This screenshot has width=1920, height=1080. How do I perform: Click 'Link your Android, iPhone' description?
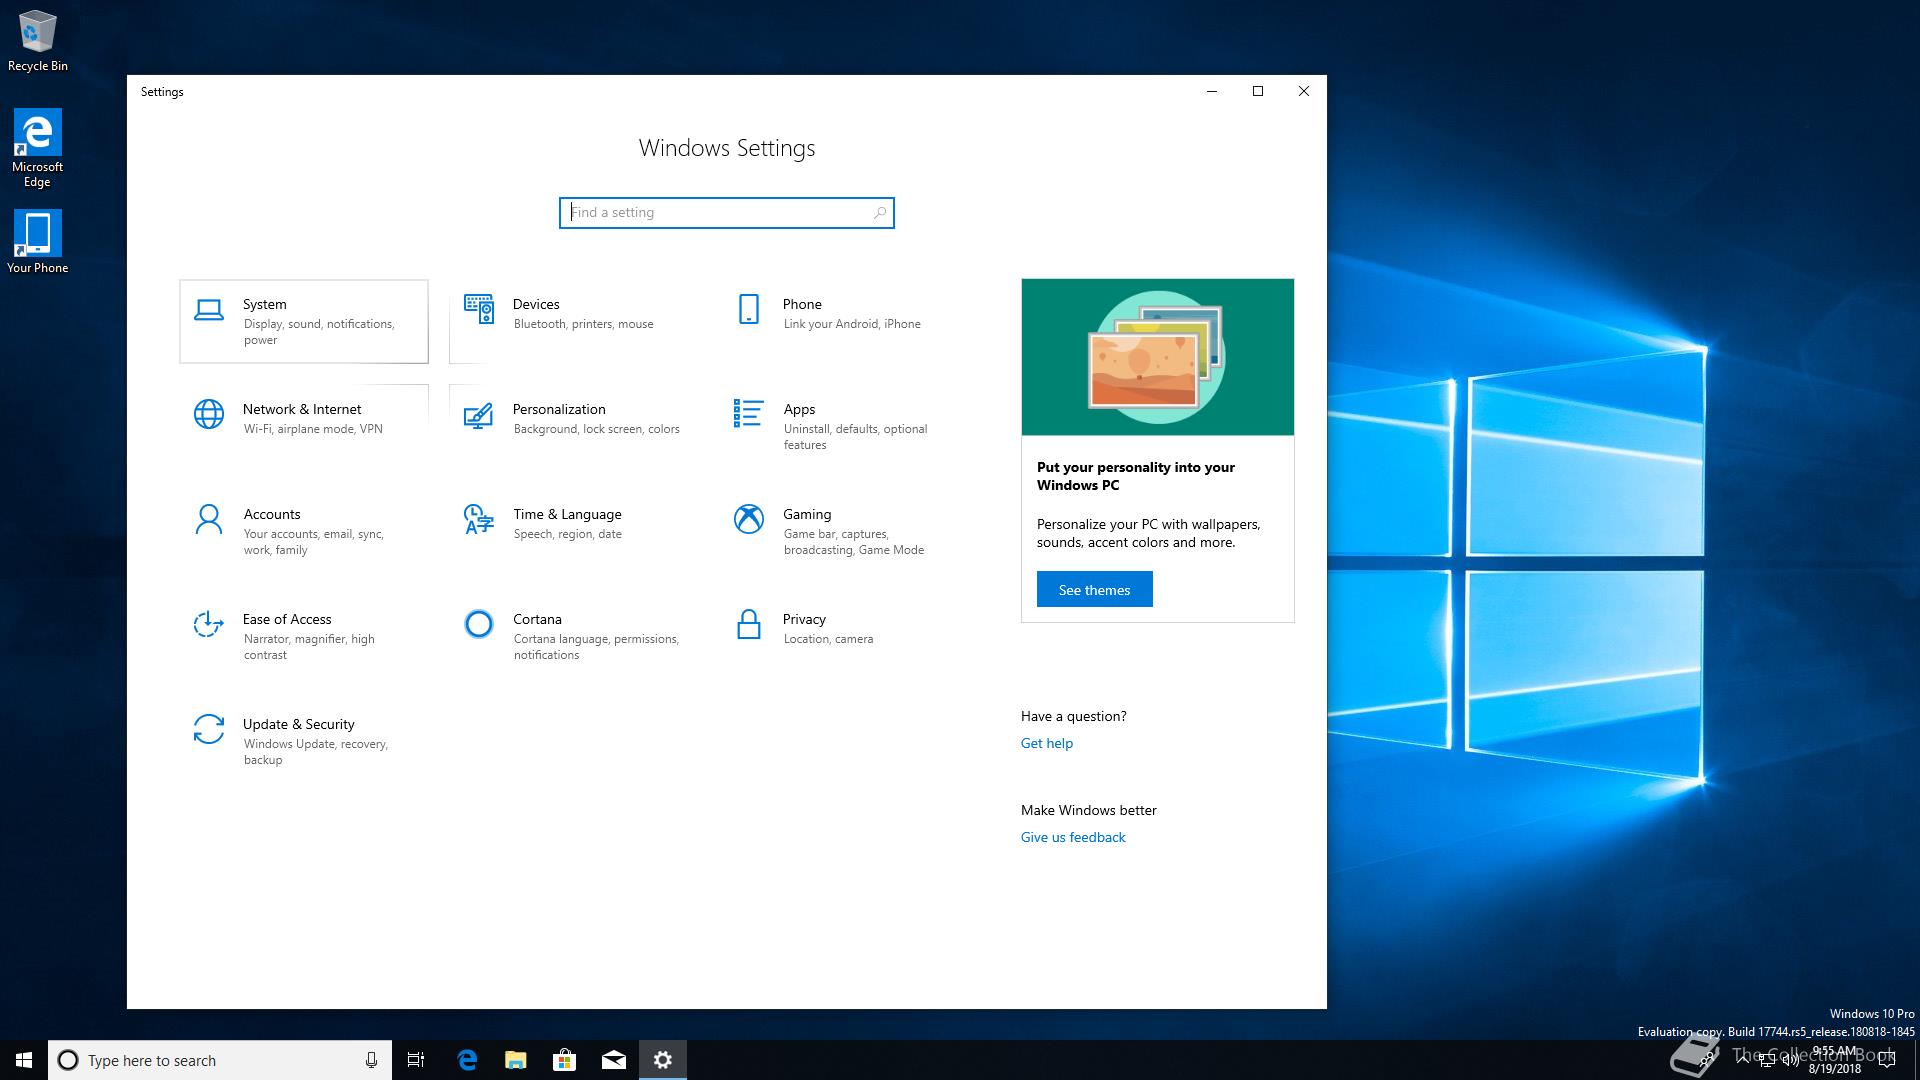coord(852,324)
